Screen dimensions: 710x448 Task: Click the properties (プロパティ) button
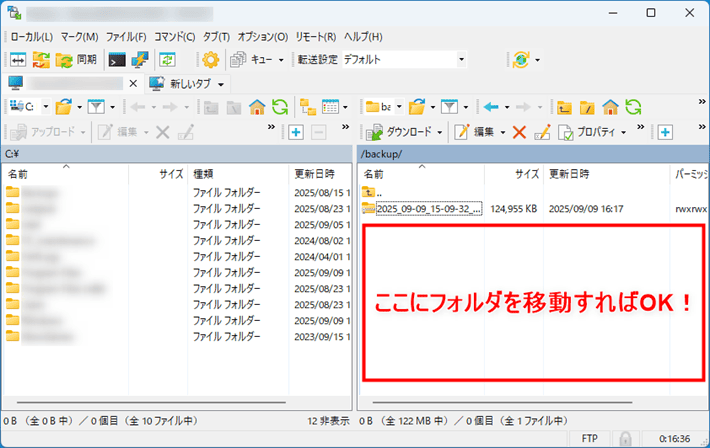[x=592, y=132]
